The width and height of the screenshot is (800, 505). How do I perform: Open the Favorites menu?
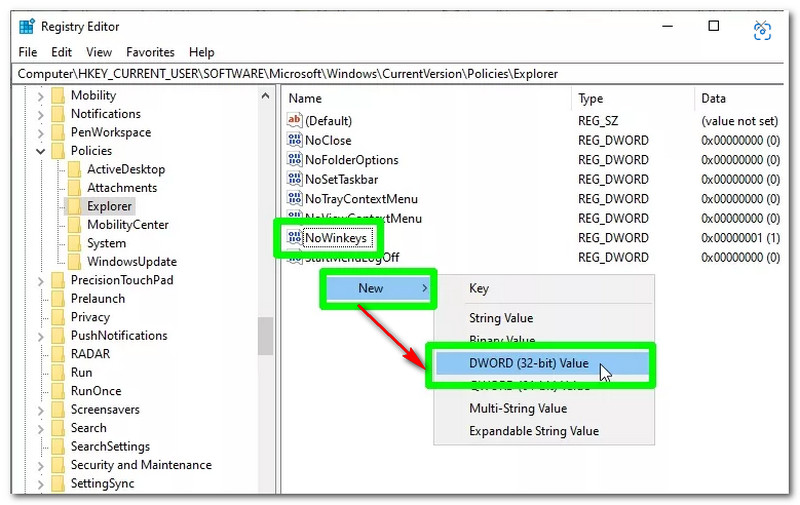click(150, 52)
